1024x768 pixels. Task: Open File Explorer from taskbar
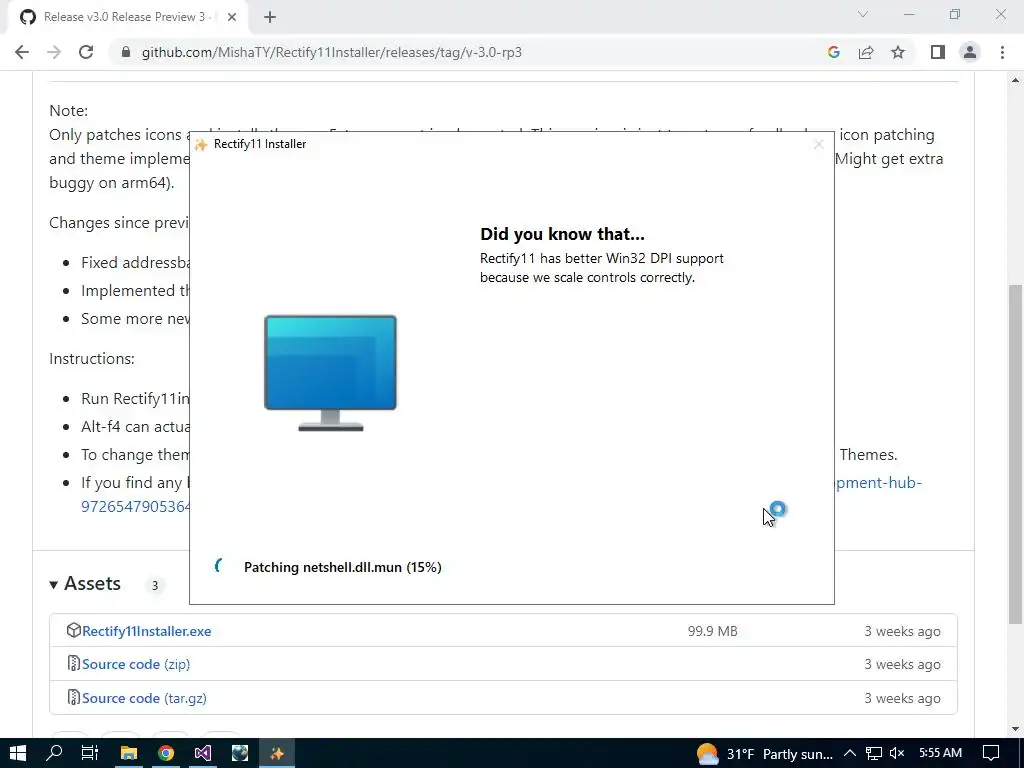point(129,753)
